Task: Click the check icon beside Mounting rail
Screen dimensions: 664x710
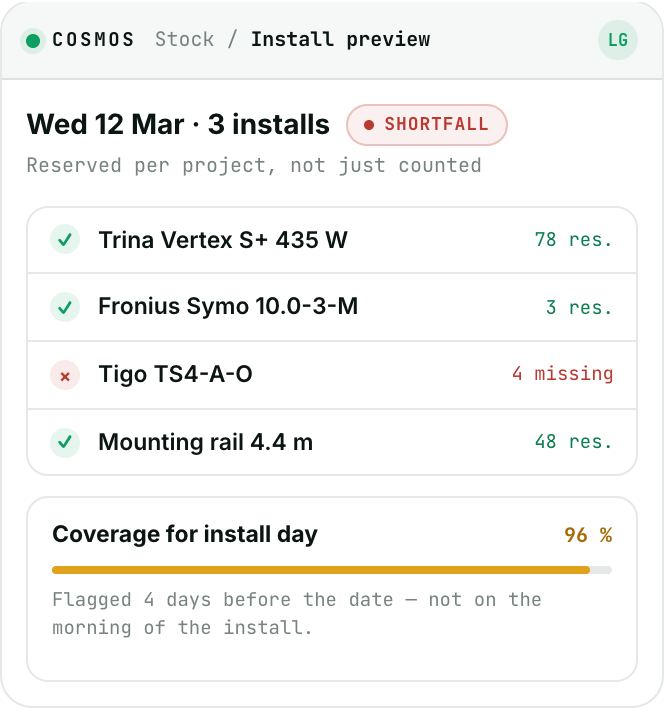Action: (65, 442)
